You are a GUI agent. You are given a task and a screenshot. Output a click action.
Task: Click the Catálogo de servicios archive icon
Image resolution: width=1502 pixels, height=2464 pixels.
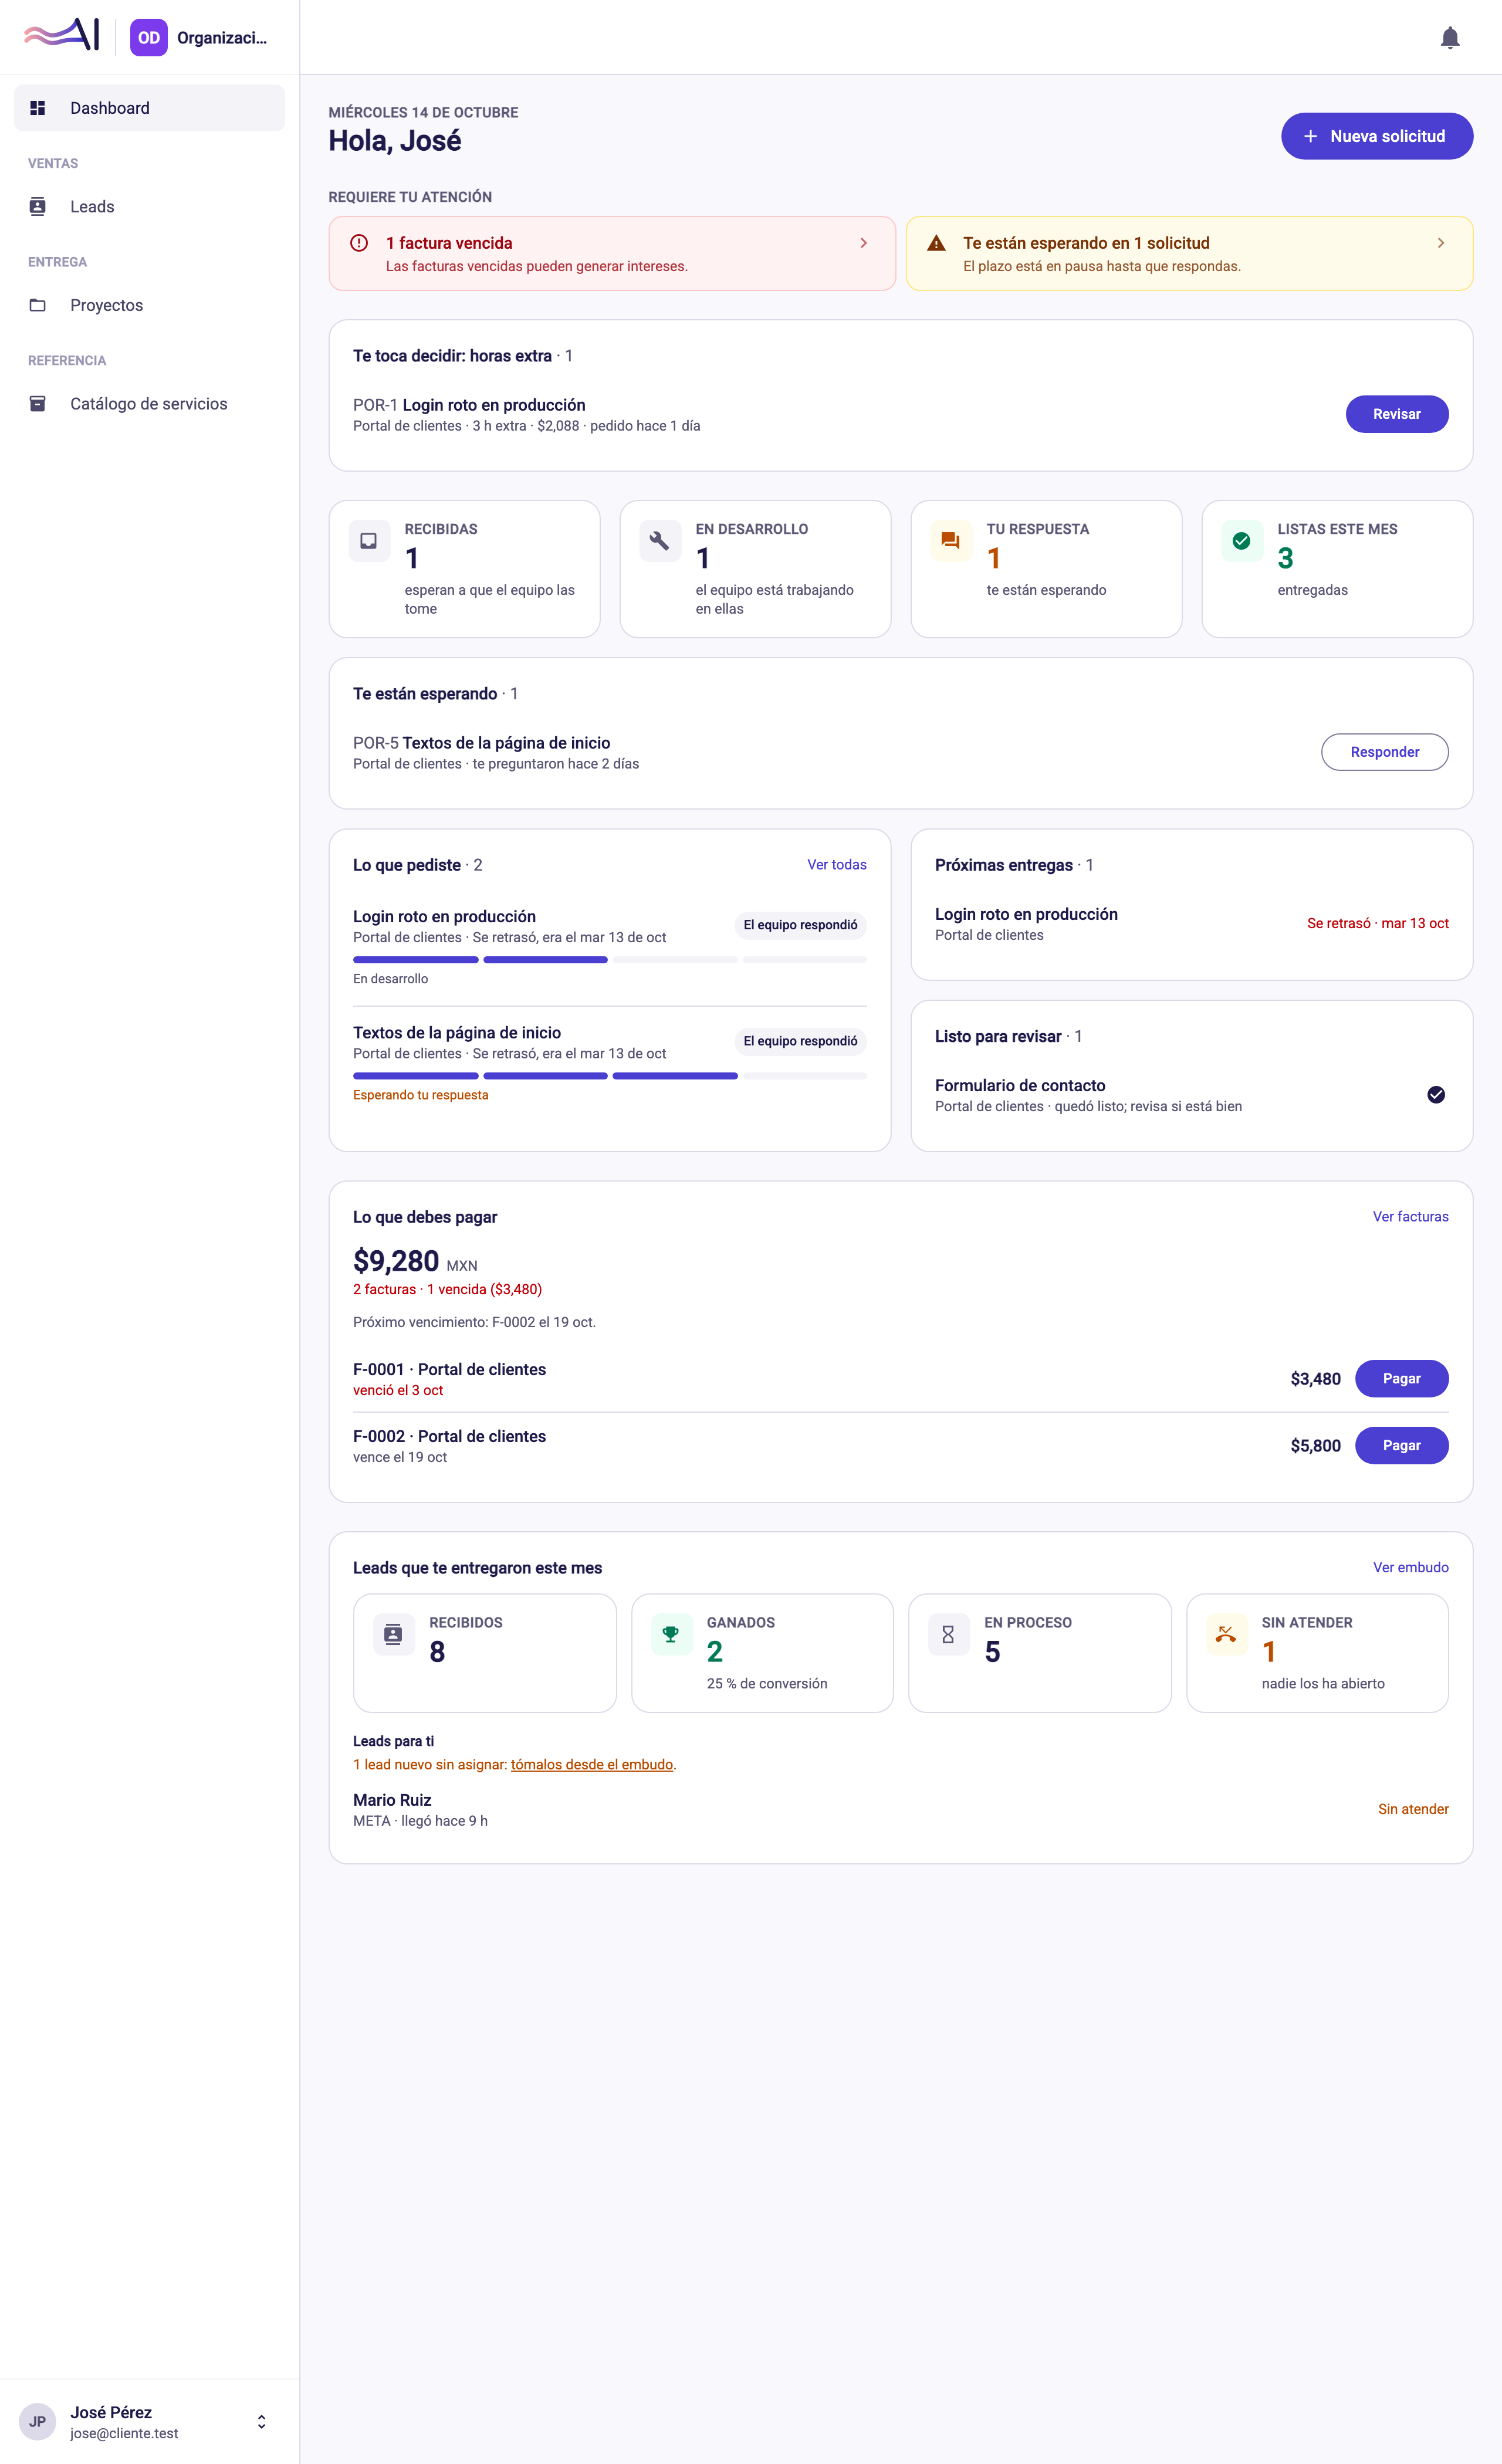(x=38, y=404)
